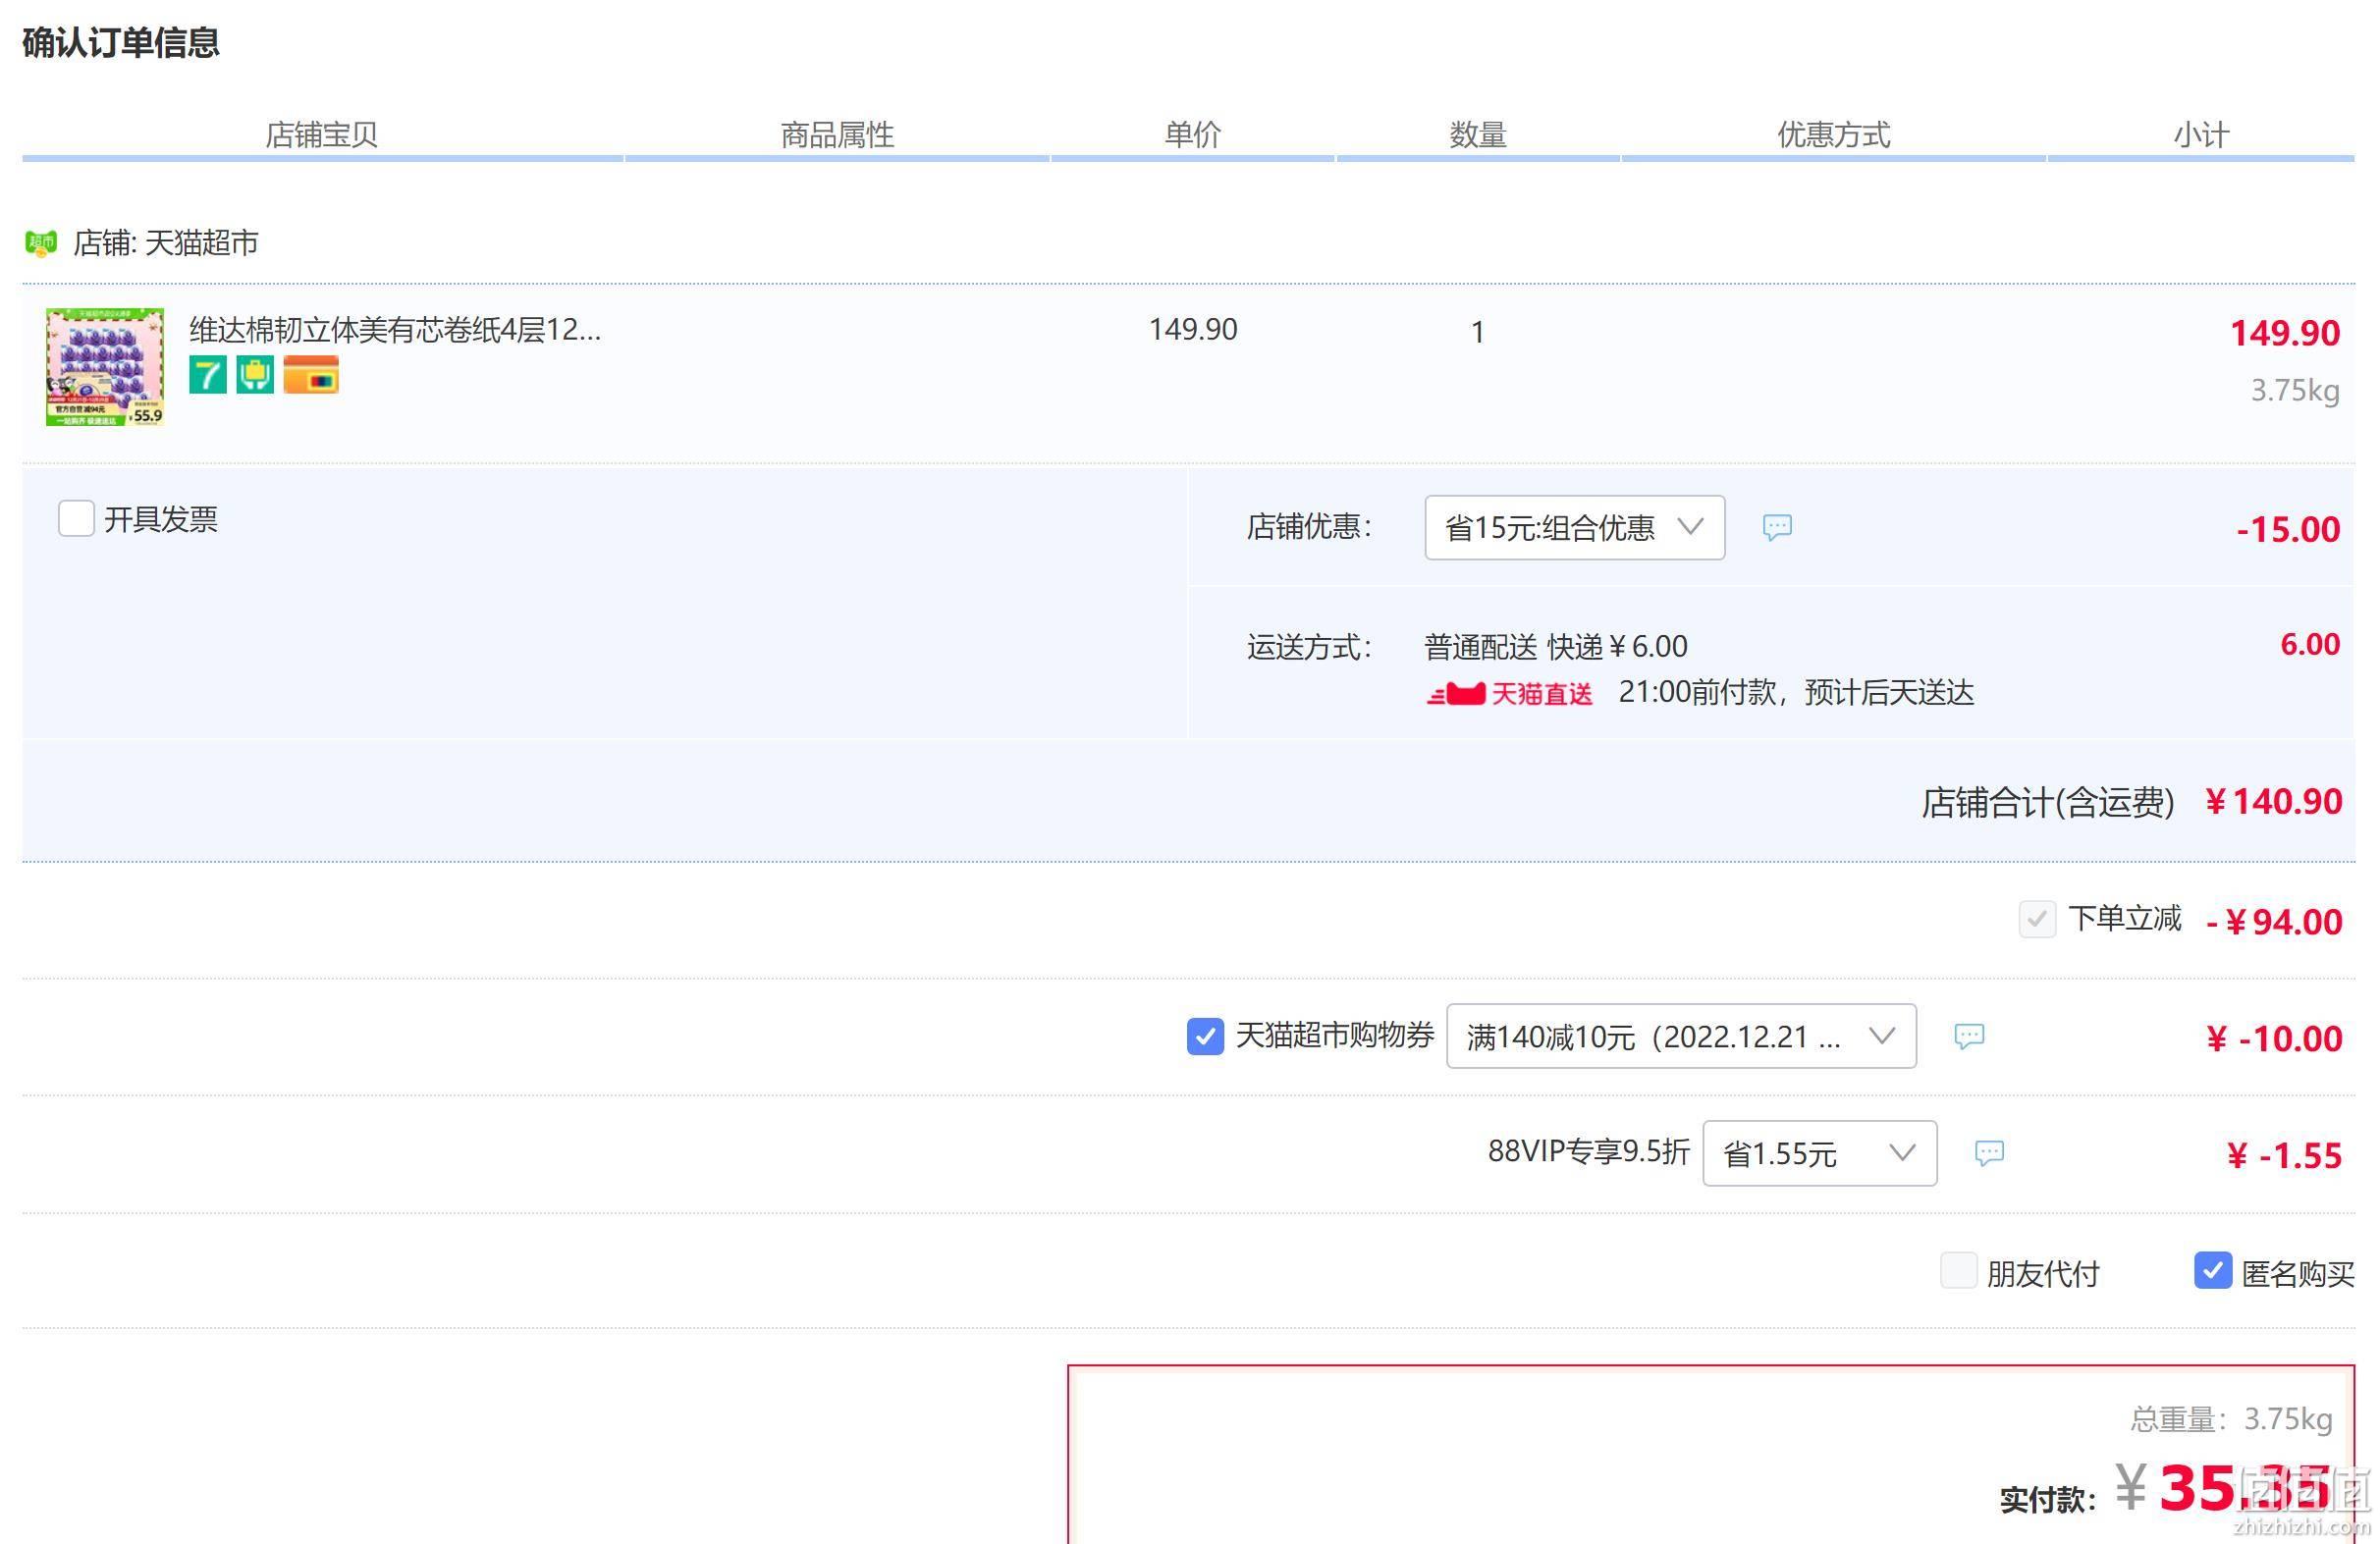Click the 小计 column header

point(2201,135)
